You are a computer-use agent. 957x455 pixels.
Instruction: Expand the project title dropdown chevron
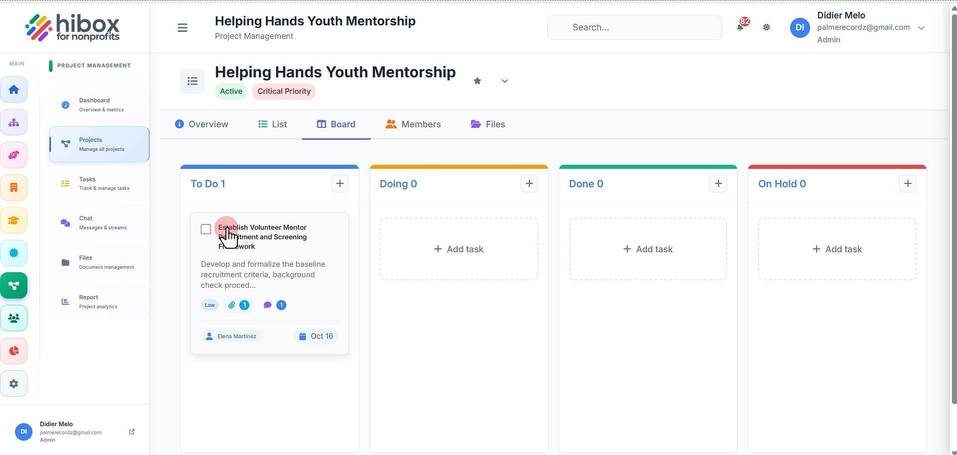[504, 81]
